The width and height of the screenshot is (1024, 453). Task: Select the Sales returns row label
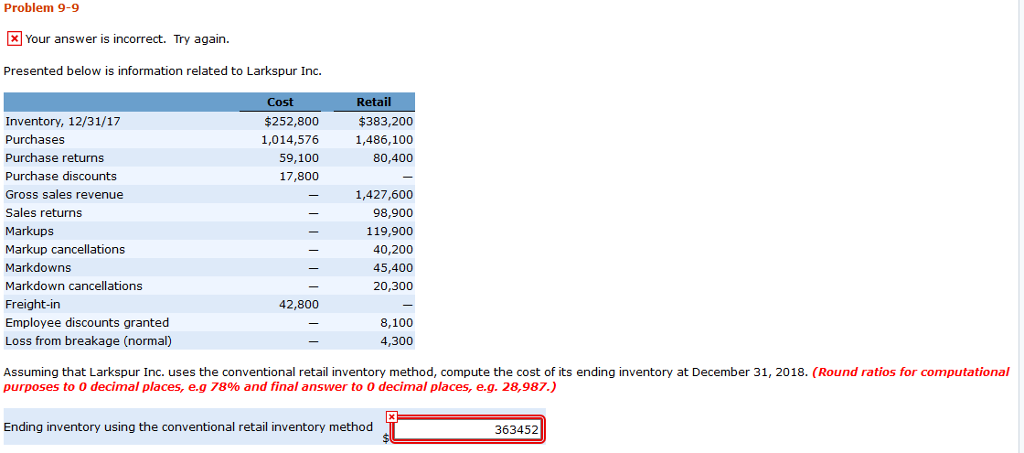click(x=44, y=213)
